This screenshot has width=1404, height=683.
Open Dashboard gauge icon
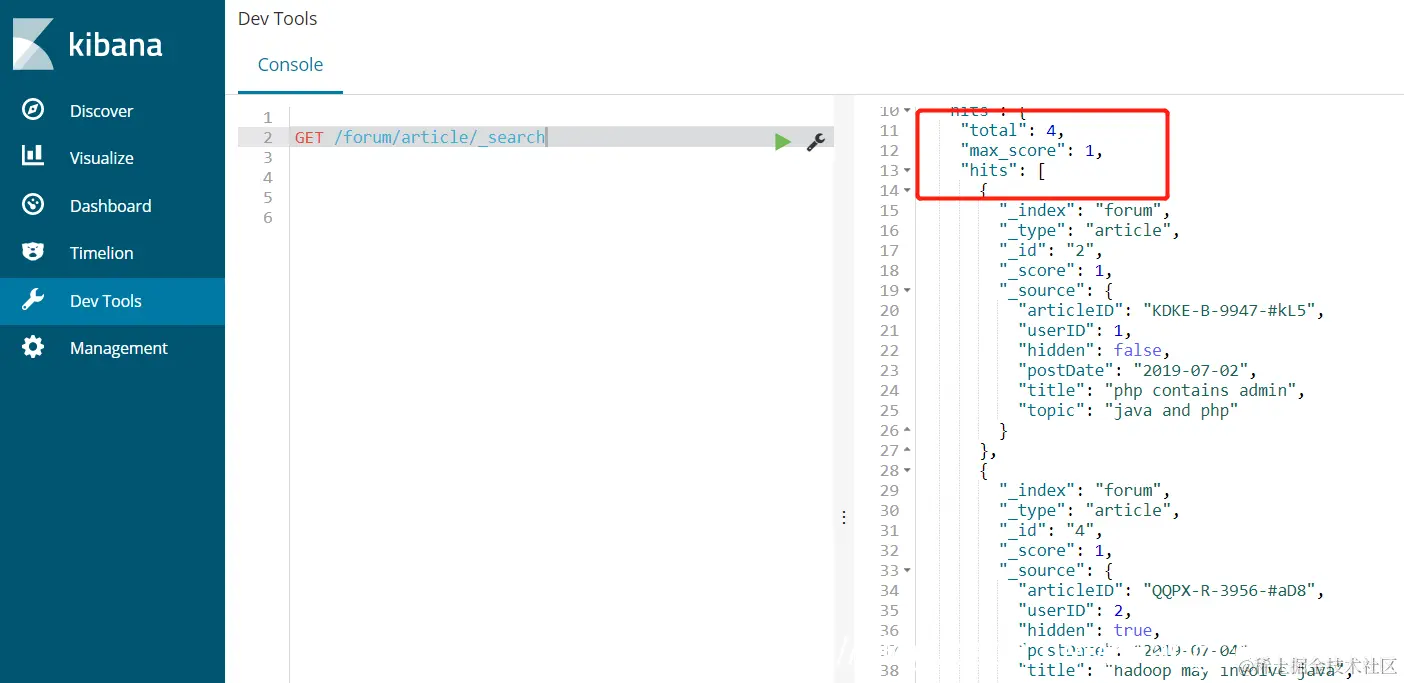[x=33, y=205]
